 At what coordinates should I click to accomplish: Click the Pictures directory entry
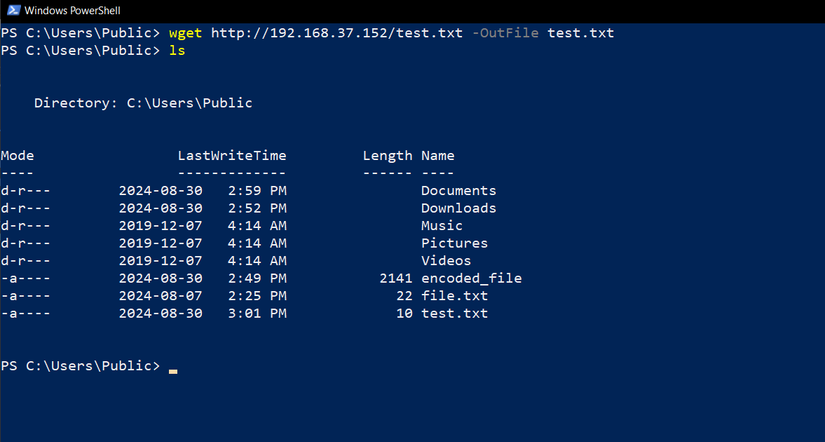[454, 243]
